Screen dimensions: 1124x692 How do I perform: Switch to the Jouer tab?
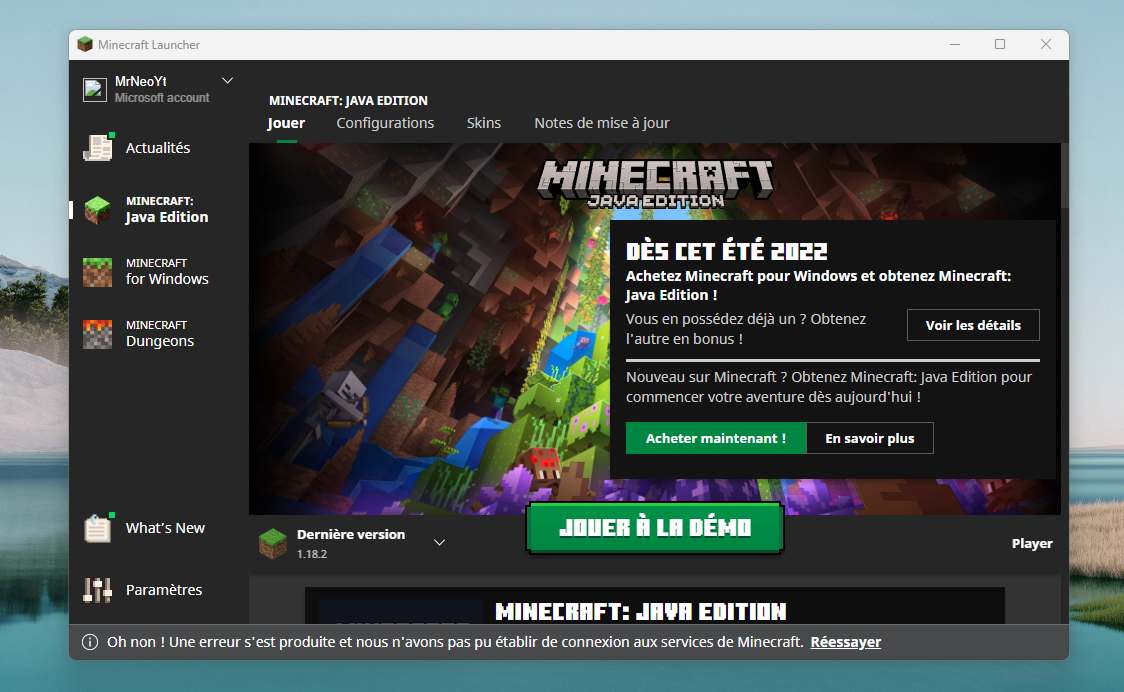pyautogui.click(x=286, y=123)
